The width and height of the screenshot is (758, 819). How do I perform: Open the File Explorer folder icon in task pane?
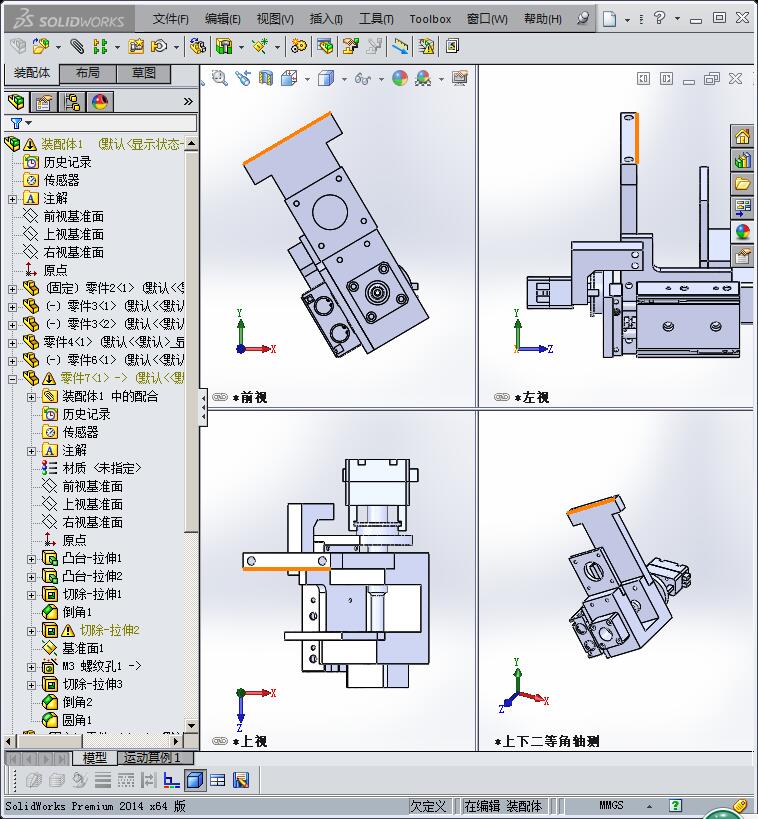click(x=742, y=184)
